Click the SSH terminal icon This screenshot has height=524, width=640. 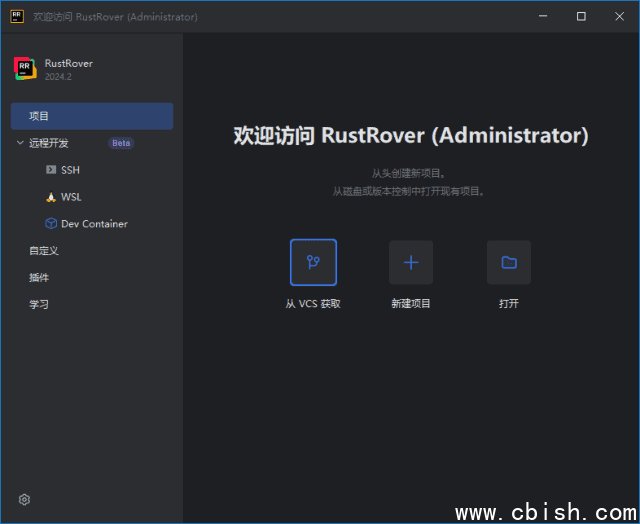(51, 169)
